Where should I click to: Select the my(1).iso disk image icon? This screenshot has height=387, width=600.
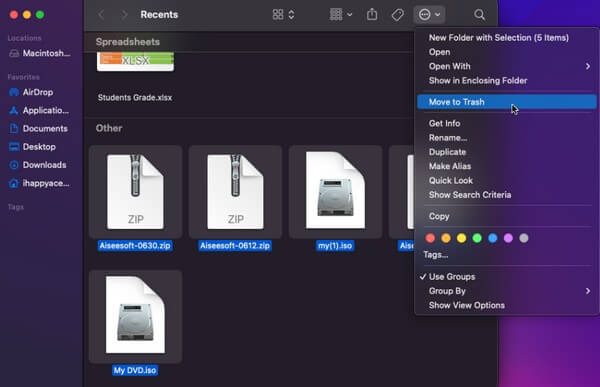pos(335,190)
